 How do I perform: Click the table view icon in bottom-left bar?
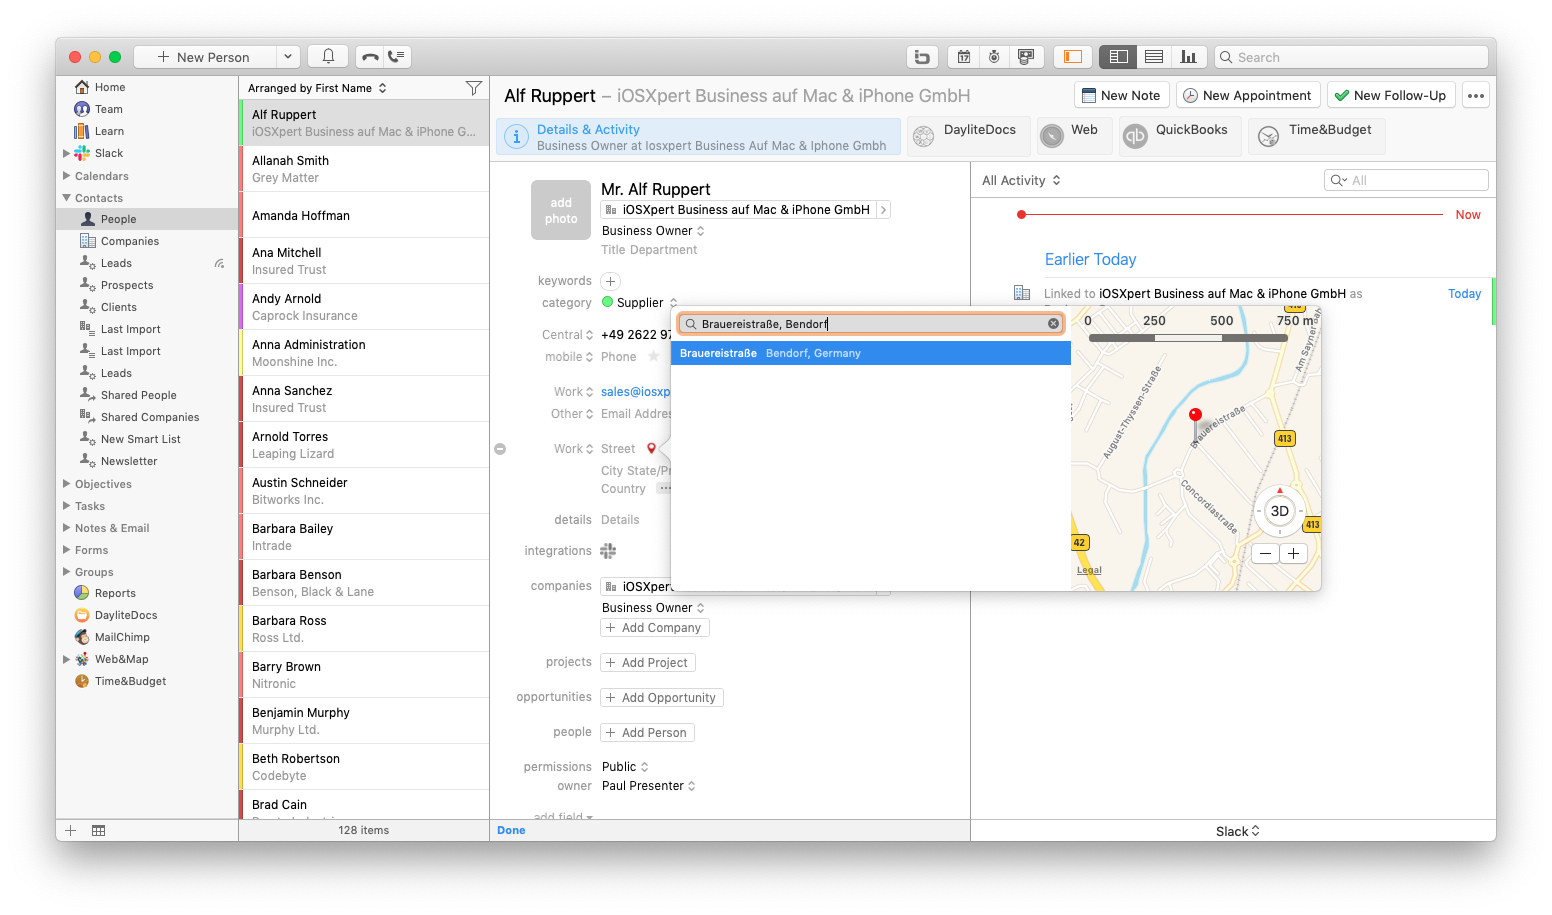[98, 830]
